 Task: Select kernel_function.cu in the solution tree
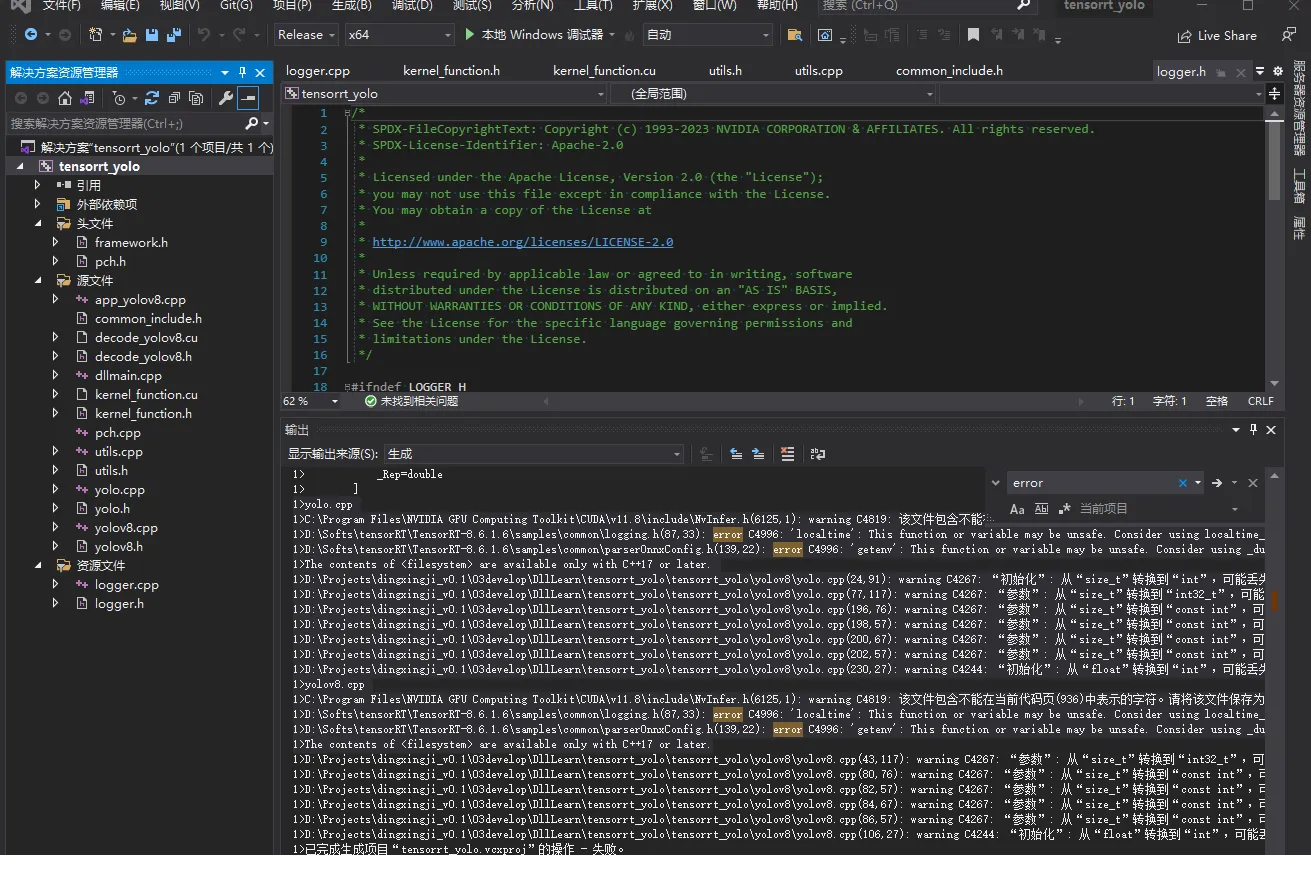coord(146,394)
